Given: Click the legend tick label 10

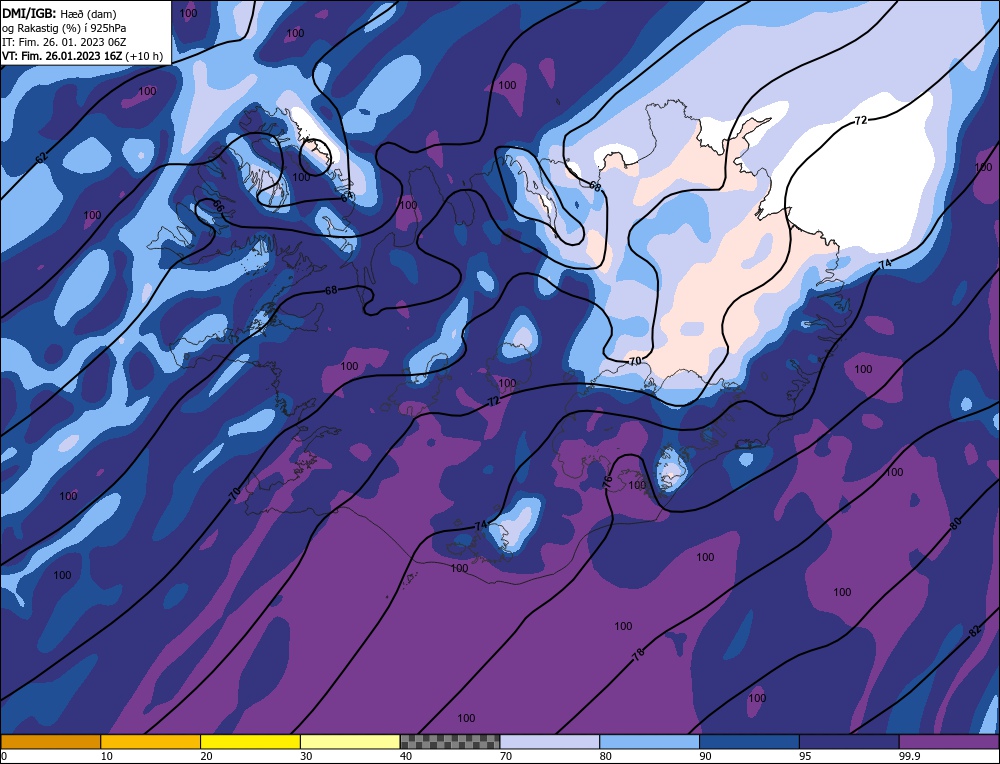Looking at the screenshot, I should (x=107, y=756).
